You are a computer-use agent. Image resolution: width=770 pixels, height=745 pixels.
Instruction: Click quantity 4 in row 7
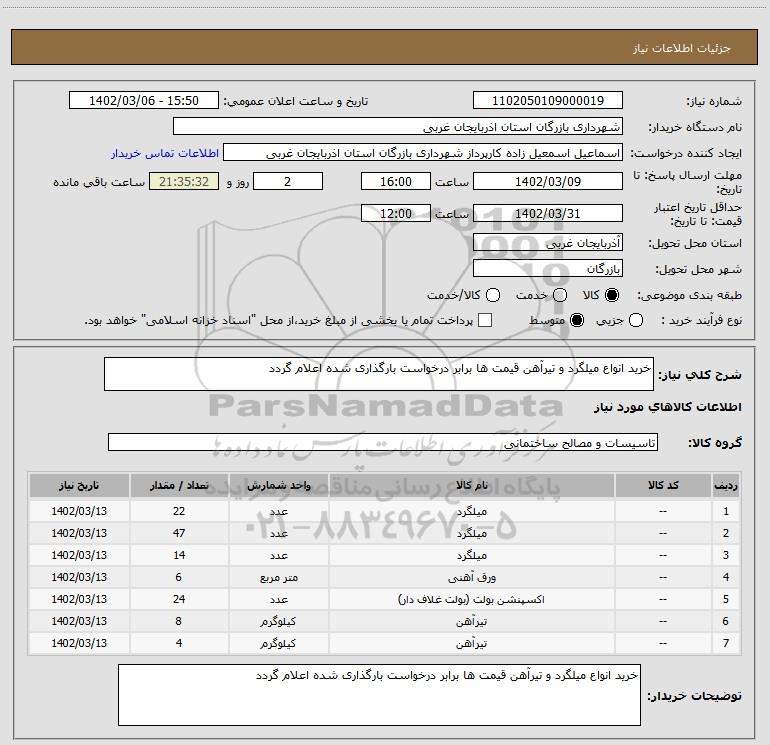(x=179, y=643)
